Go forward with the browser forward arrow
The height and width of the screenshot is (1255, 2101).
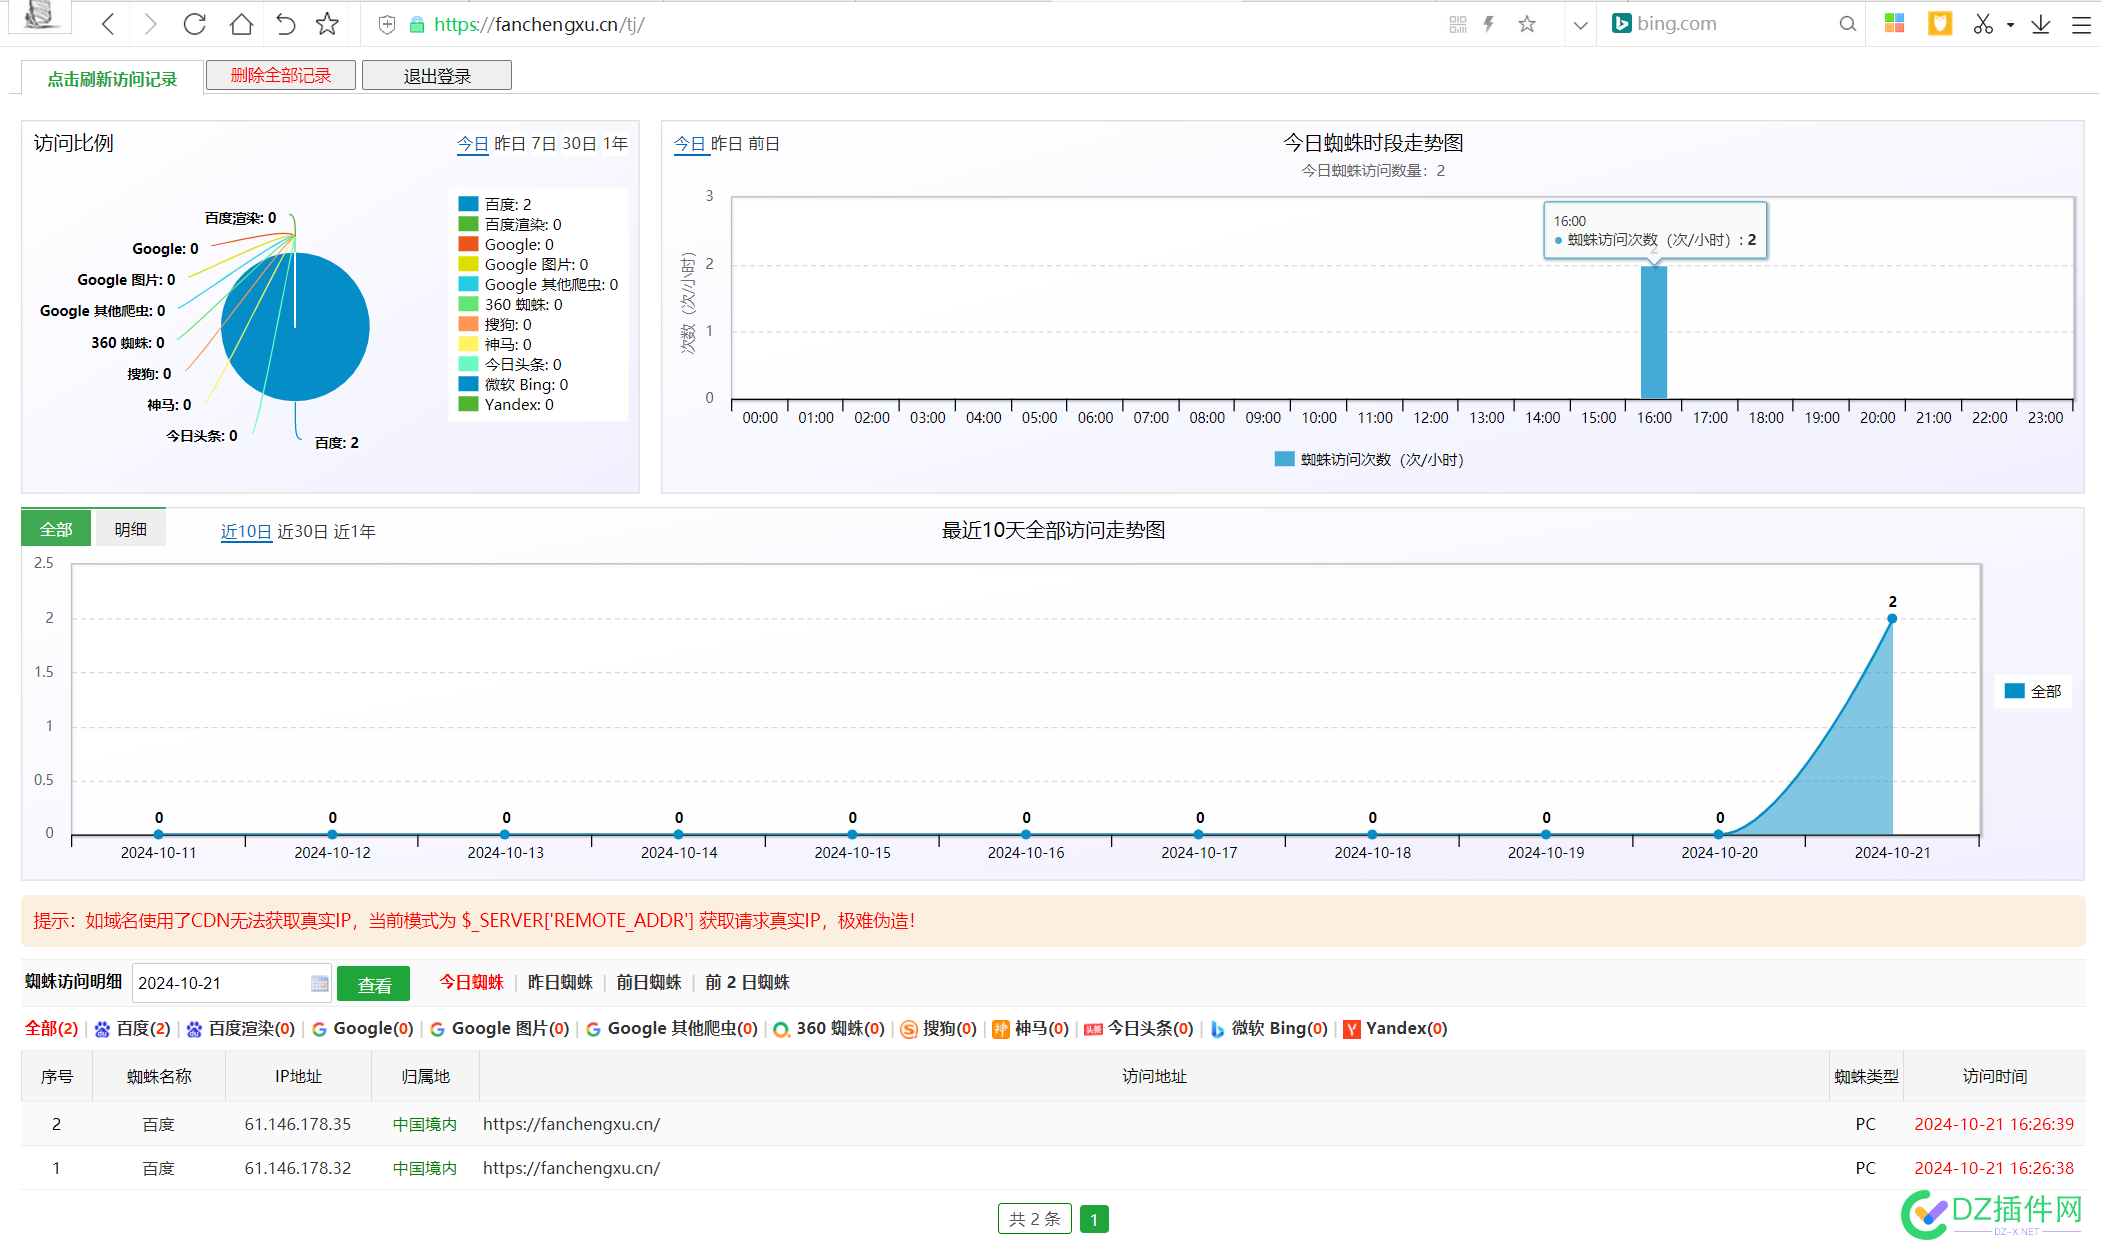(x=150, y=24)
